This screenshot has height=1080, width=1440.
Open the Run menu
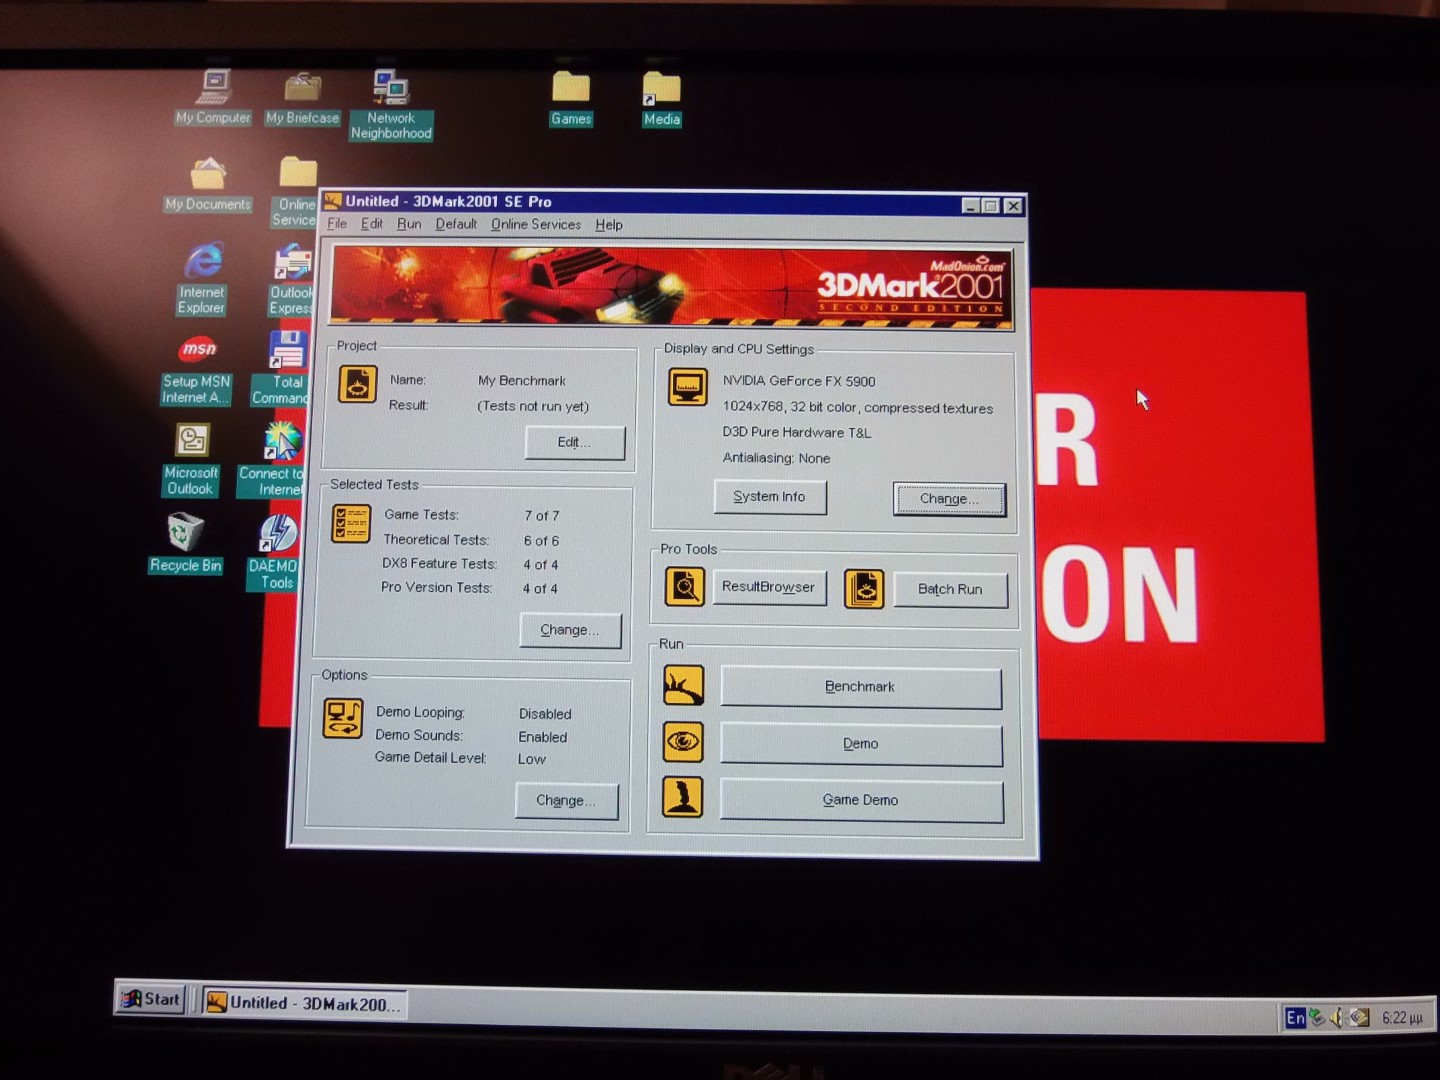point(409,224)
